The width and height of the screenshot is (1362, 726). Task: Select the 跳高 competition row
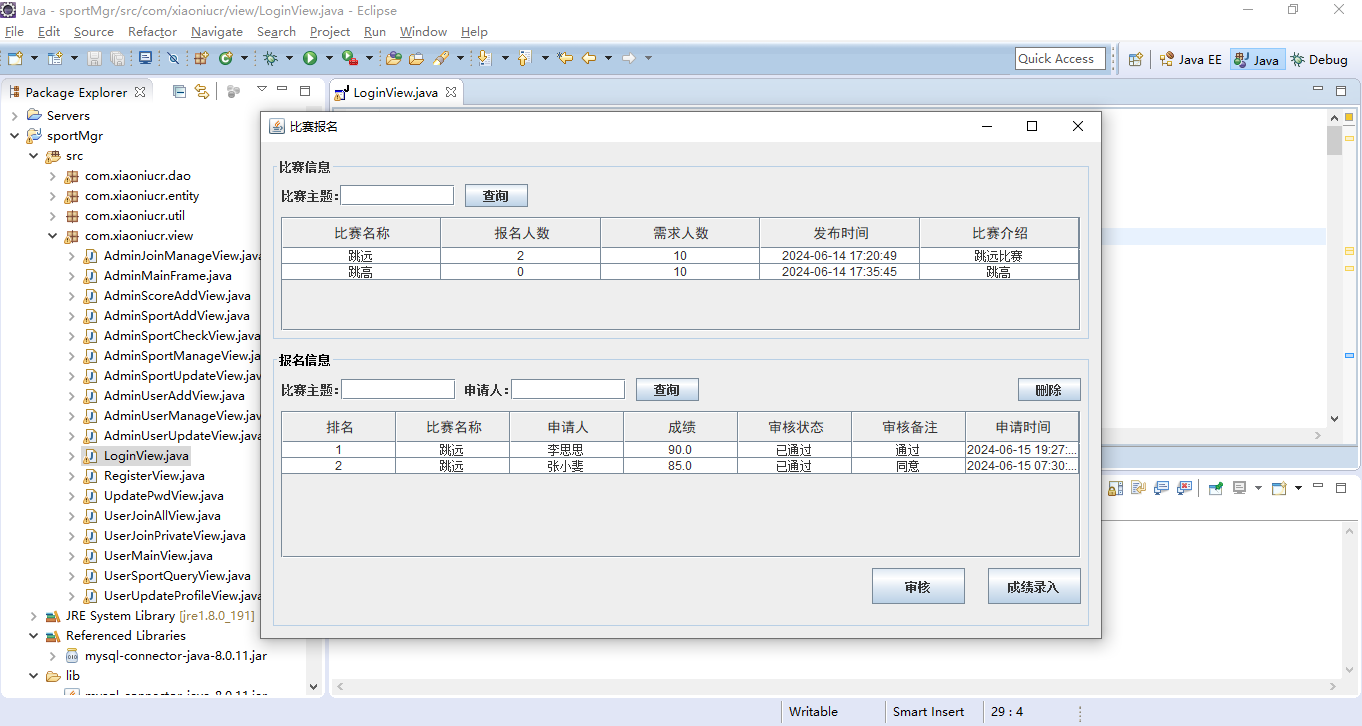[x=680, y=272]
